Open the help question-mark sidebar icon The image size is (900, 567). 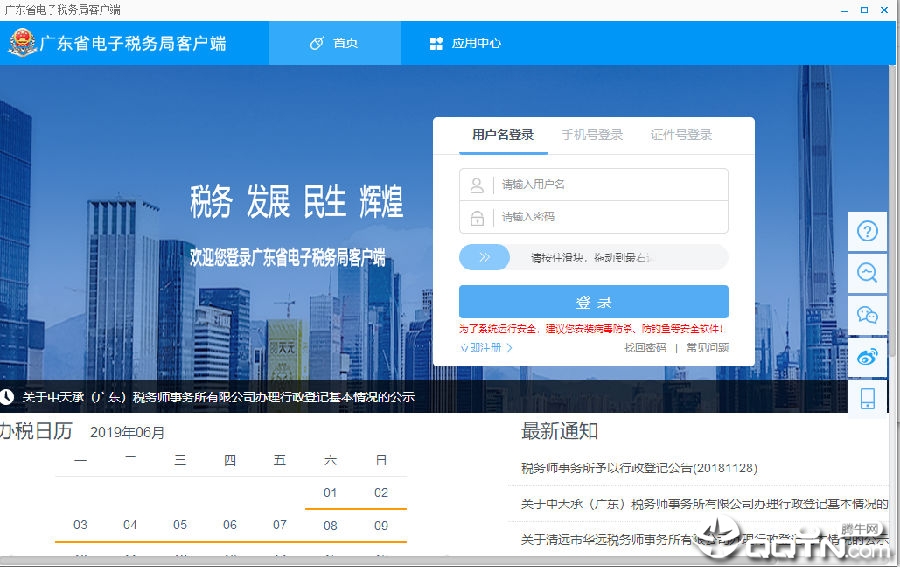(x=867, y=231)
